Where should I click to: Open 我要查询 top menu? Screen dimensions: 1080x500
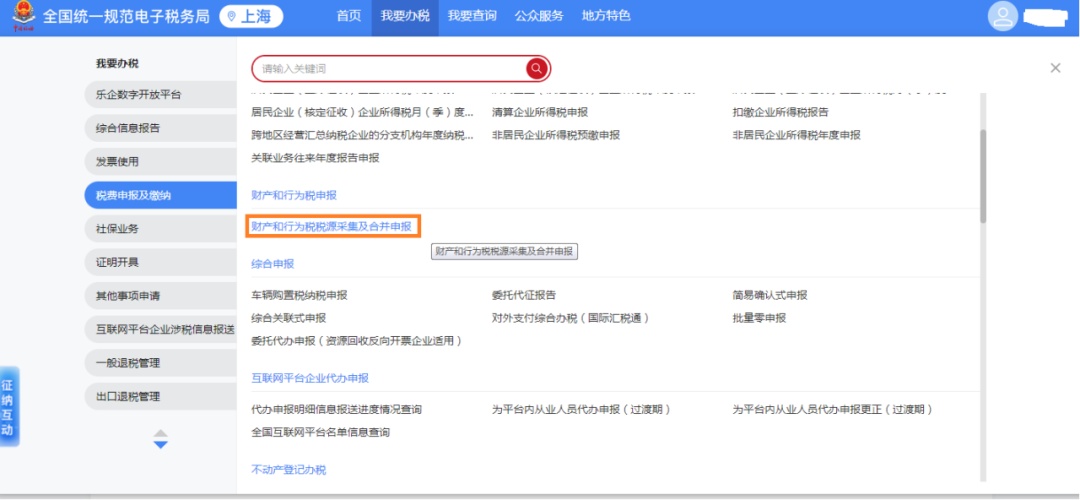[471, 17]
